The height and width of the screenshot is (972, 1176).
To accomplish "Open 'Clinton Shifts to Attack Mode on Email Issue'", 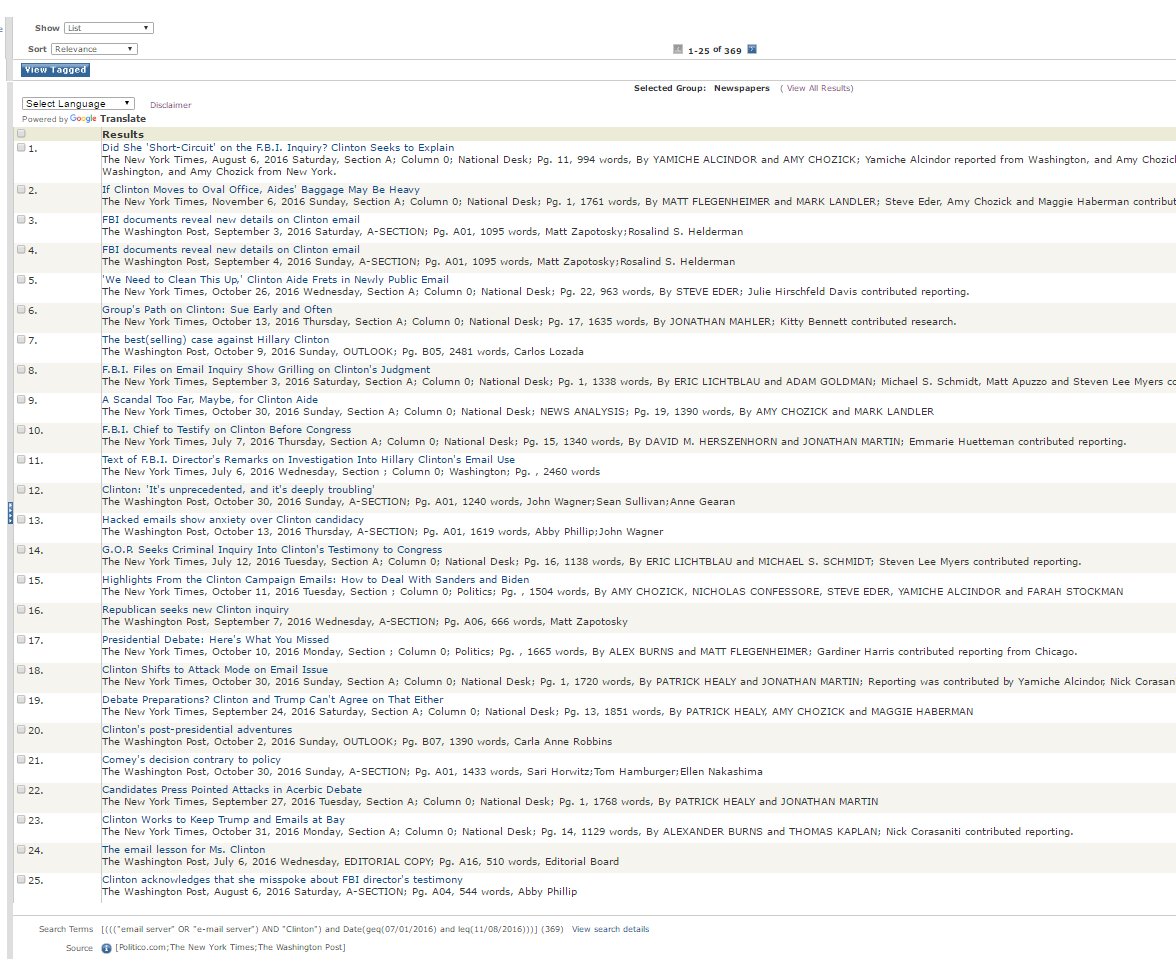I will [214, 670].
